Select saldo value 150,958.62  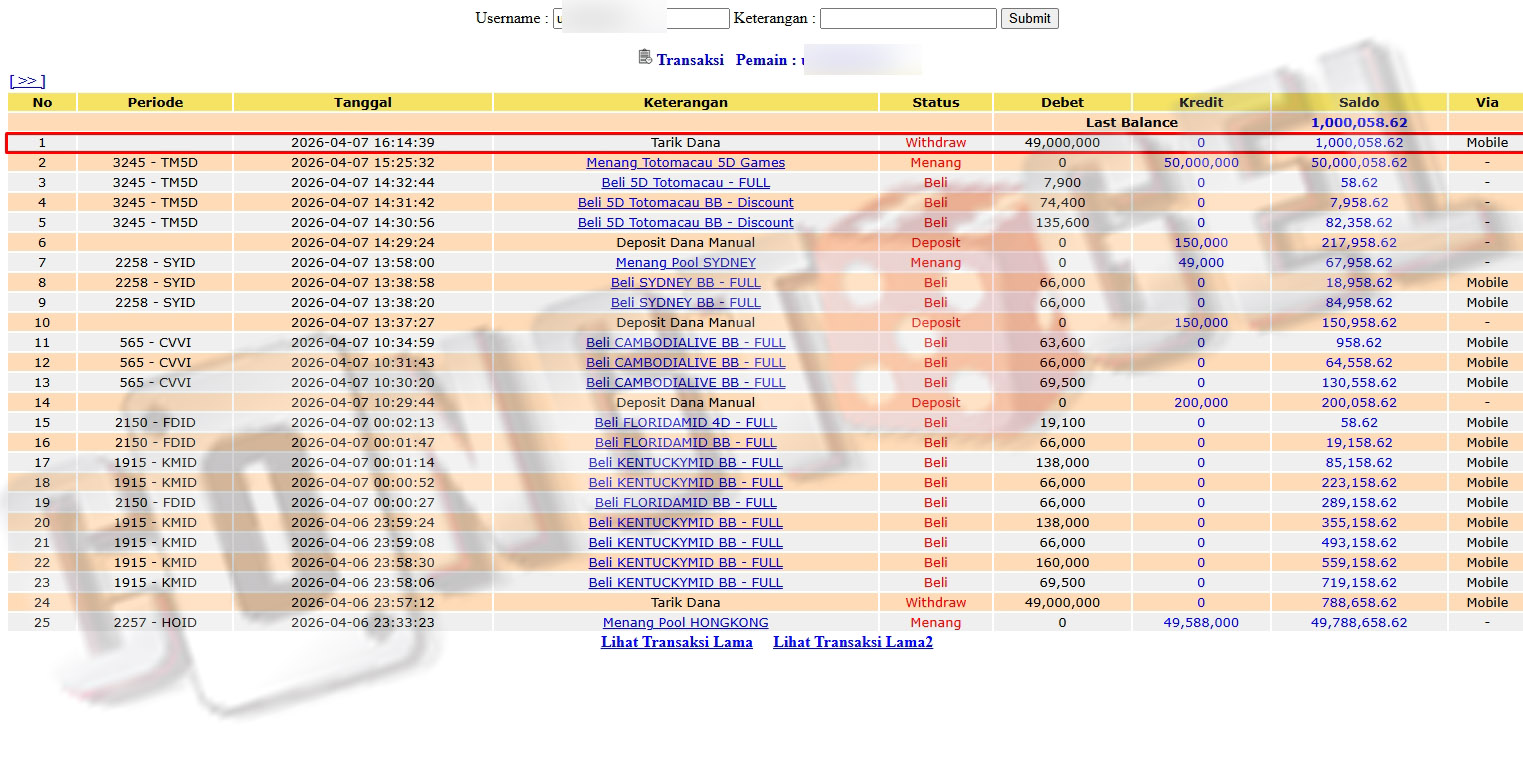point(1359,323)
